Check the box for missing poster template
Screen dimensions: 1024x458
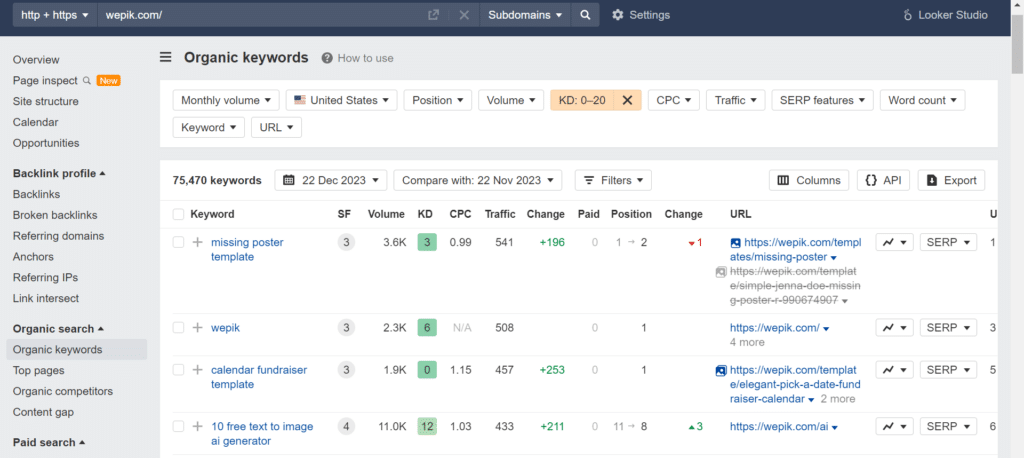pyautogui.click(x=178, y=242)
